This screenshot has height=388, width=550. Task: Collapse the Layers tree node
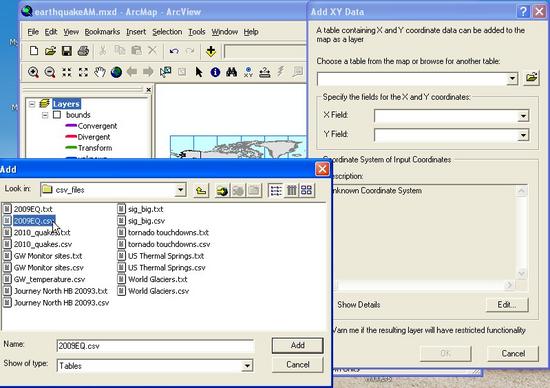(32, 104)
